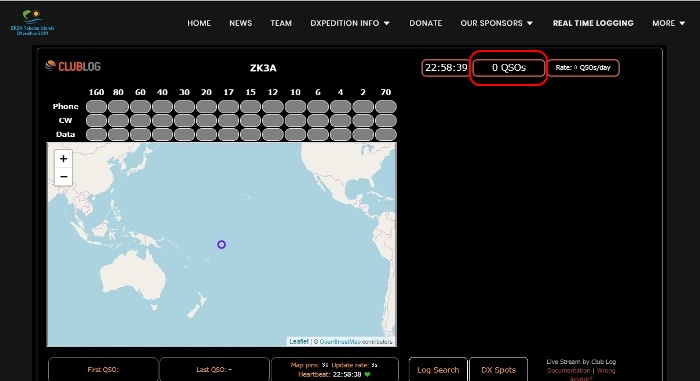Expand the OUR SPONSORS menu
700x381 pixels.
pyautogui.click(x=496, y=23)
